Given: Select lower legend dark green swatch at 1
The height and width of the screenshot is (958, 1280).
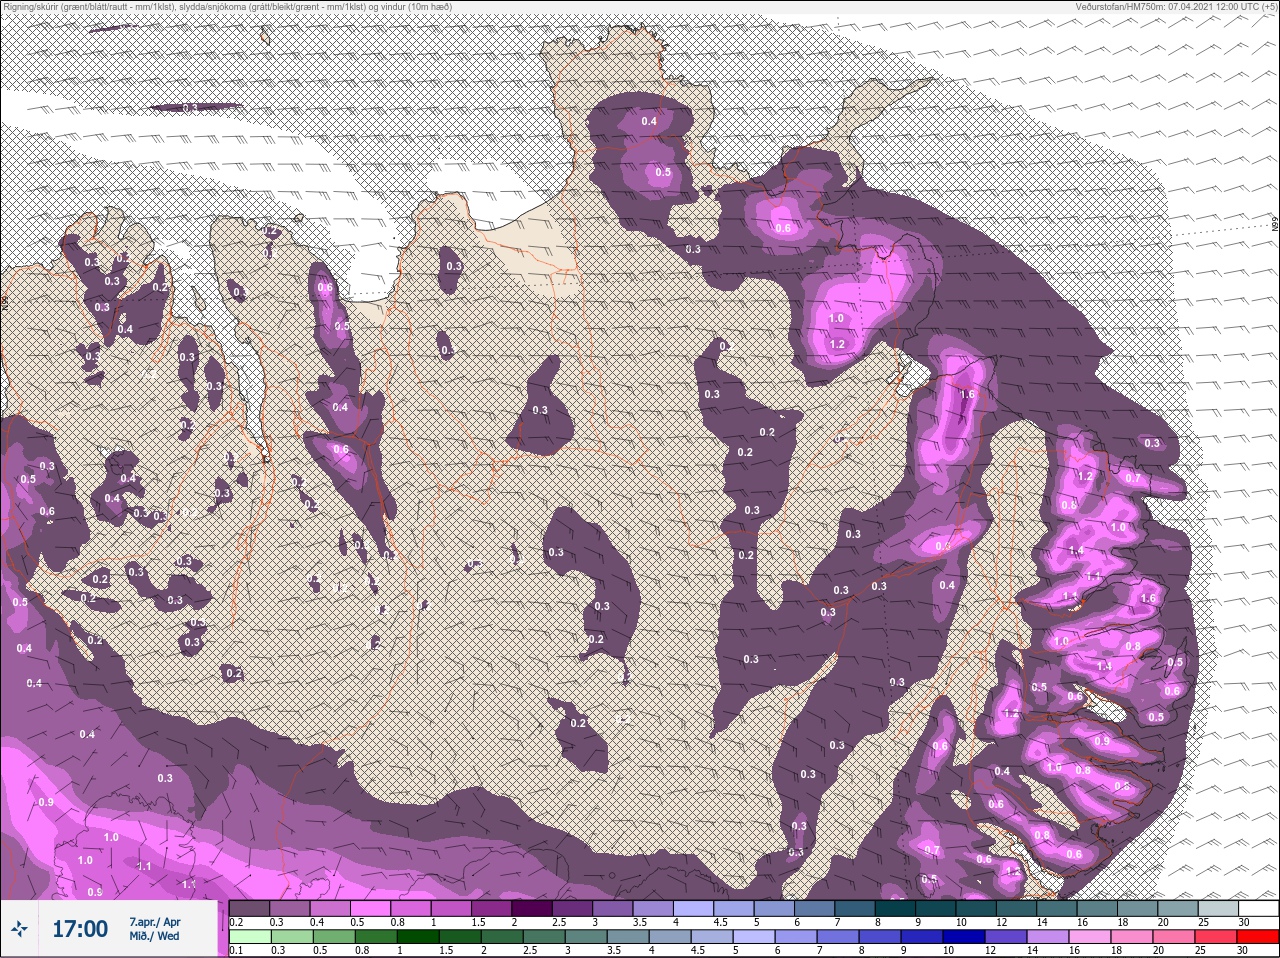Looking at the screenshot, I should pyautogui.click(x=419, y=938).
